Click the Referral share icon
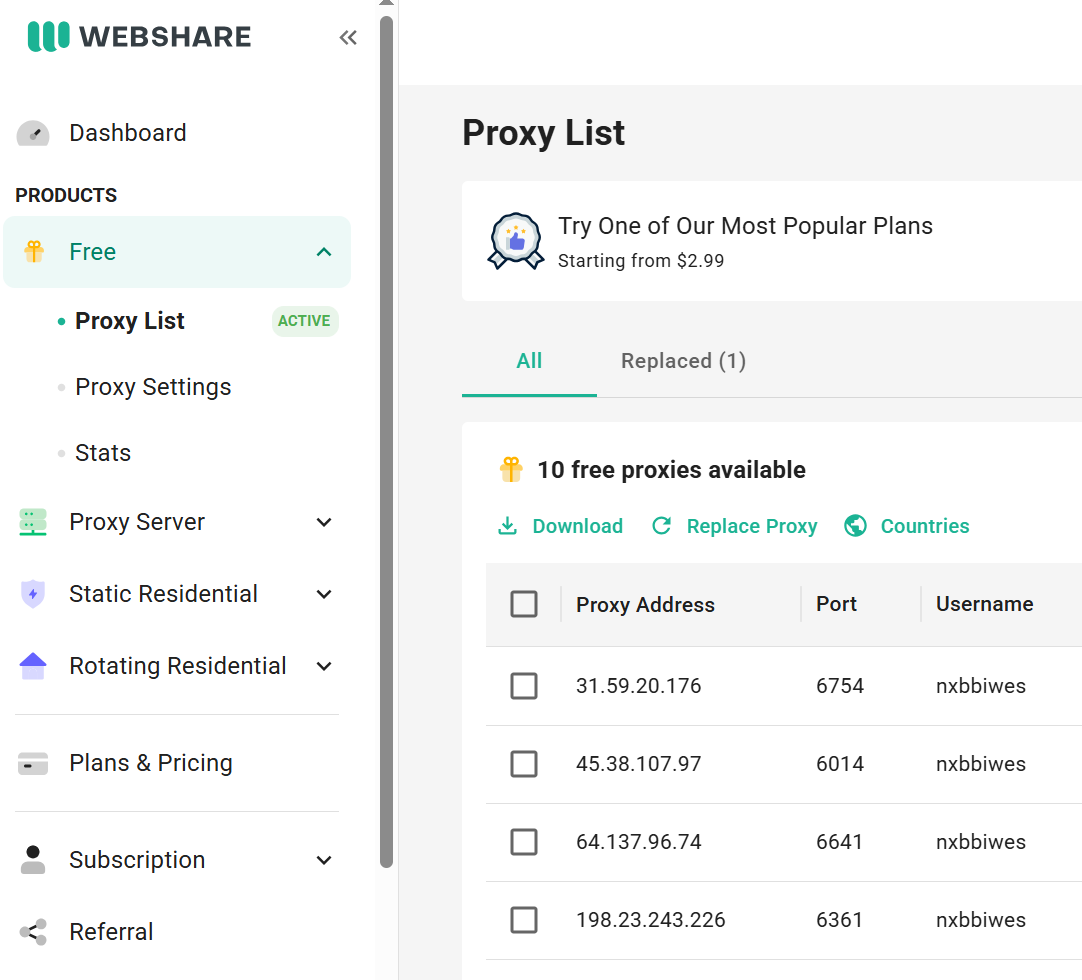The width and height of the screenshot is (1082, 980). (x=33, y=932)
